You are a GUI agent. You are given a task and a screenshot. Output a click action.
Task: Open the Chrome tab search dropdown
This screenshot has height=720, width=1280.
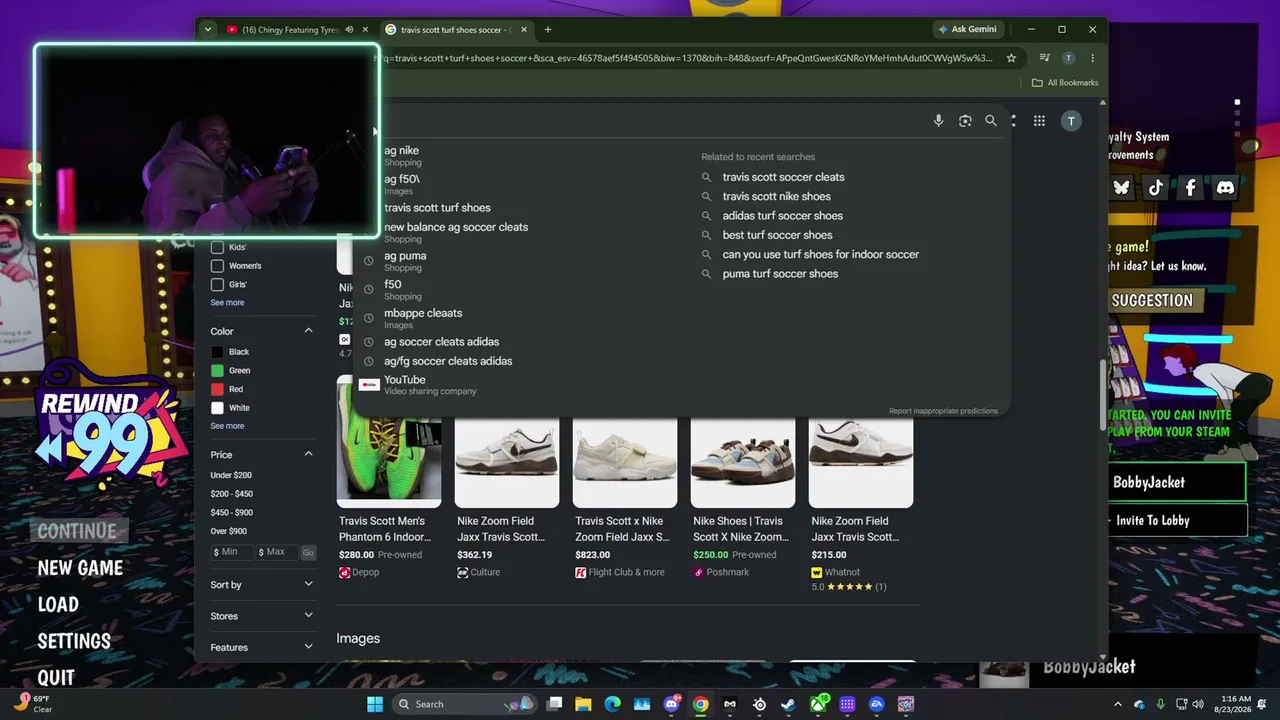point(207,30)
